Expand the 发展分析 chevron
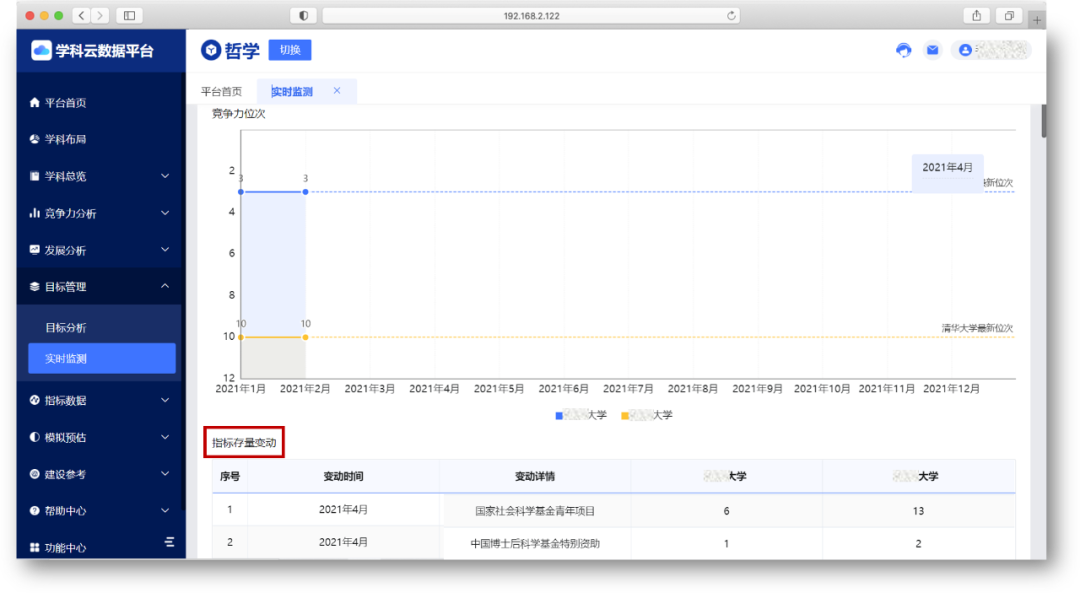The height and width of the screenshot is (593, 1080). [x=165, y=249]
